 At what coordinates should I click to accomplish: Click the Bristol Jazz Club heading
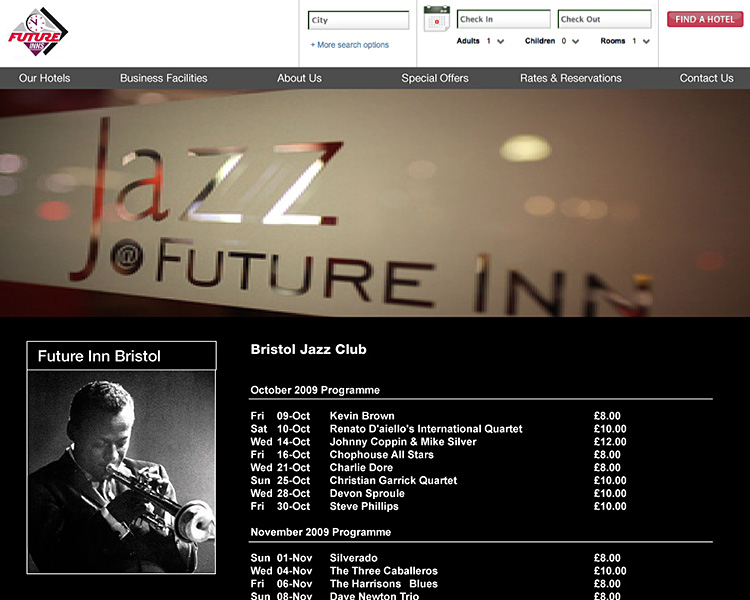(x=309, y=349)
